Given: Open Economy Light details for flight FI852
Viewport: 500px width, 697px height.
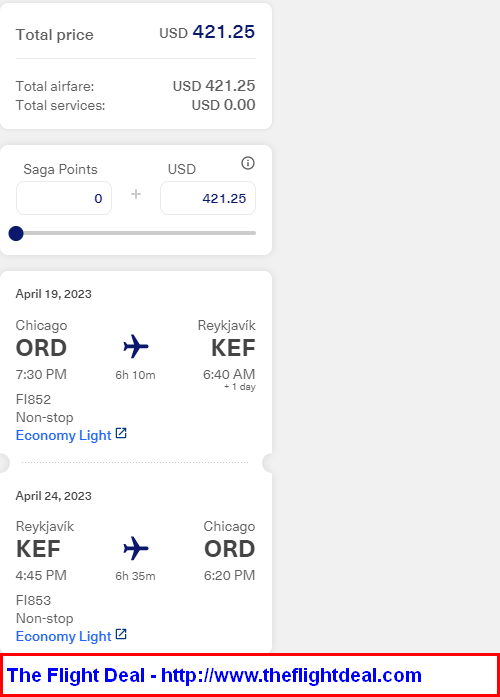Looking at the screenshot, I should click(x=64, y=435).
